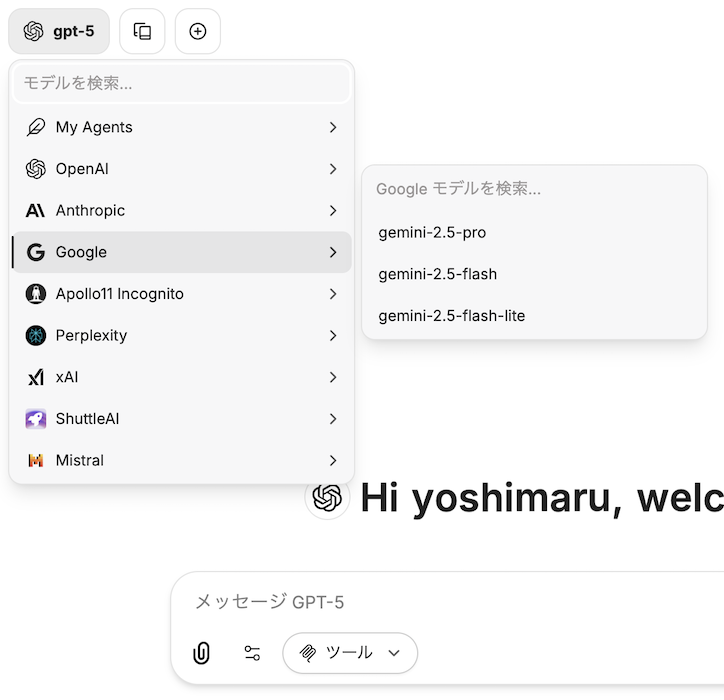This screenshot has height=700, width=724.
Task: Click the OpenAI logo in model list
Action: tap(36, 169)
